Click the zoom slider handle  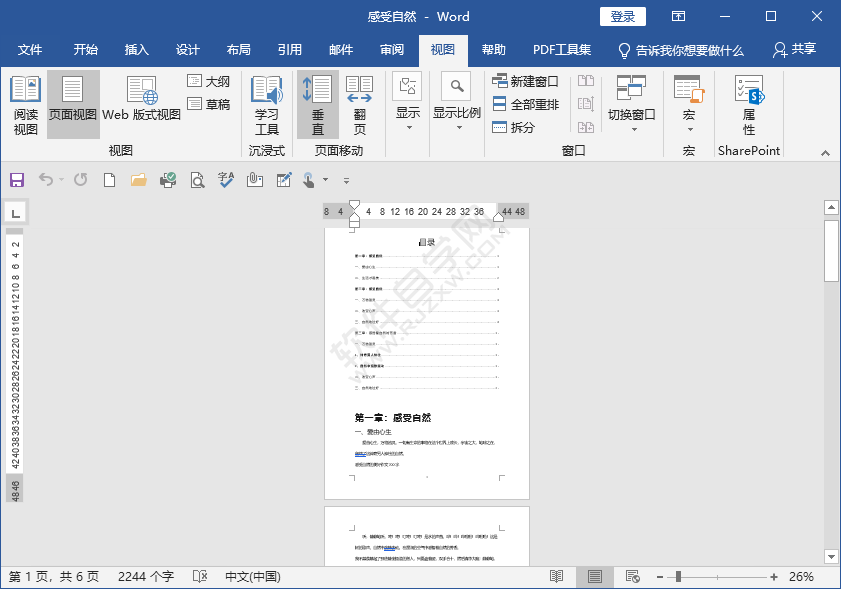(678, 577)
